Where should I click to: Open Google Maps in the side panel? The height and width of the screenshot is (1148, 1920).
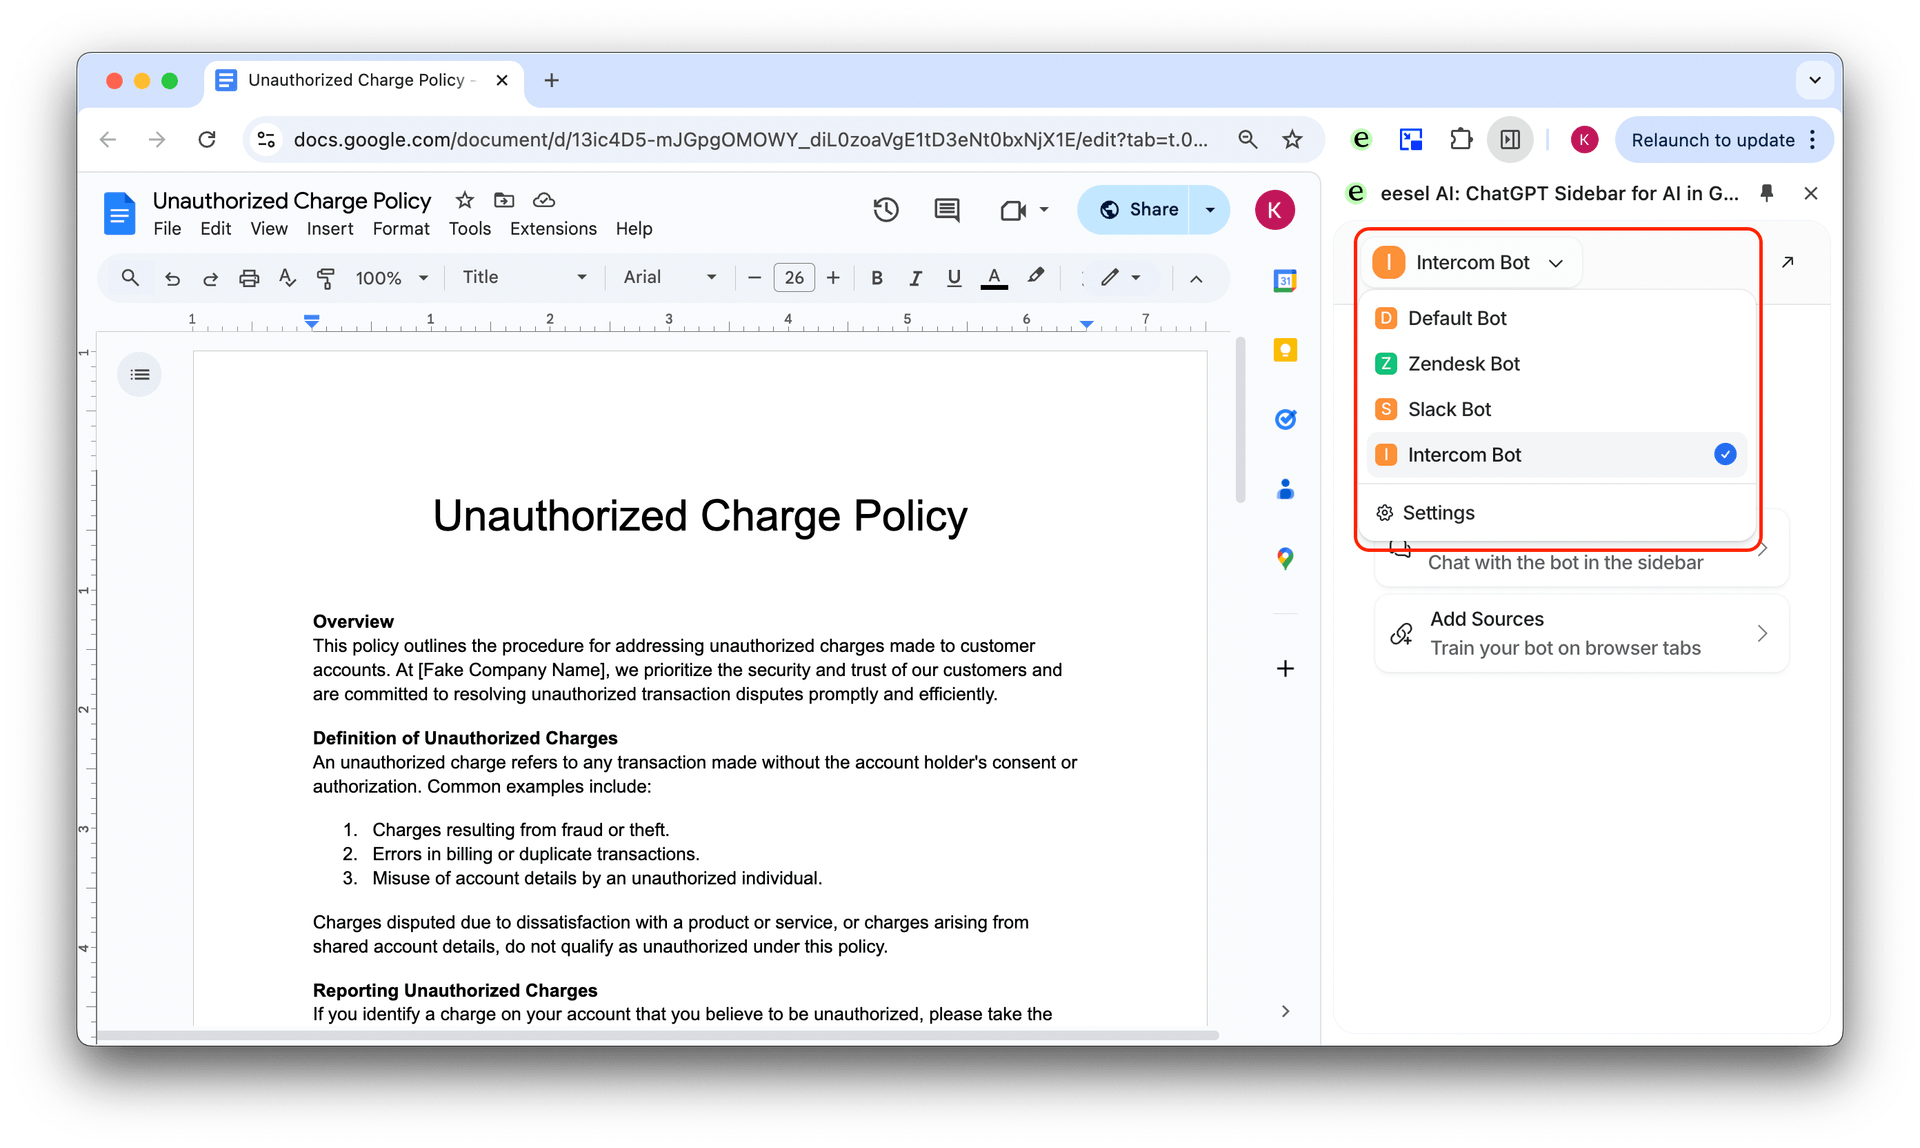[x=1285, y=558]
